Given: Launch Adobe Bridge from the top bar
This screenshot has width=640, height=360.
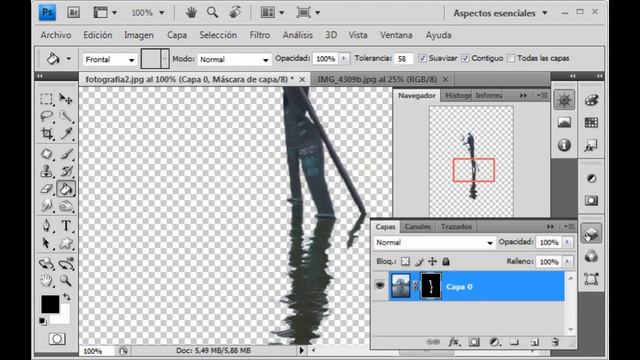Looking at the screenshot, I should (73, 13).
